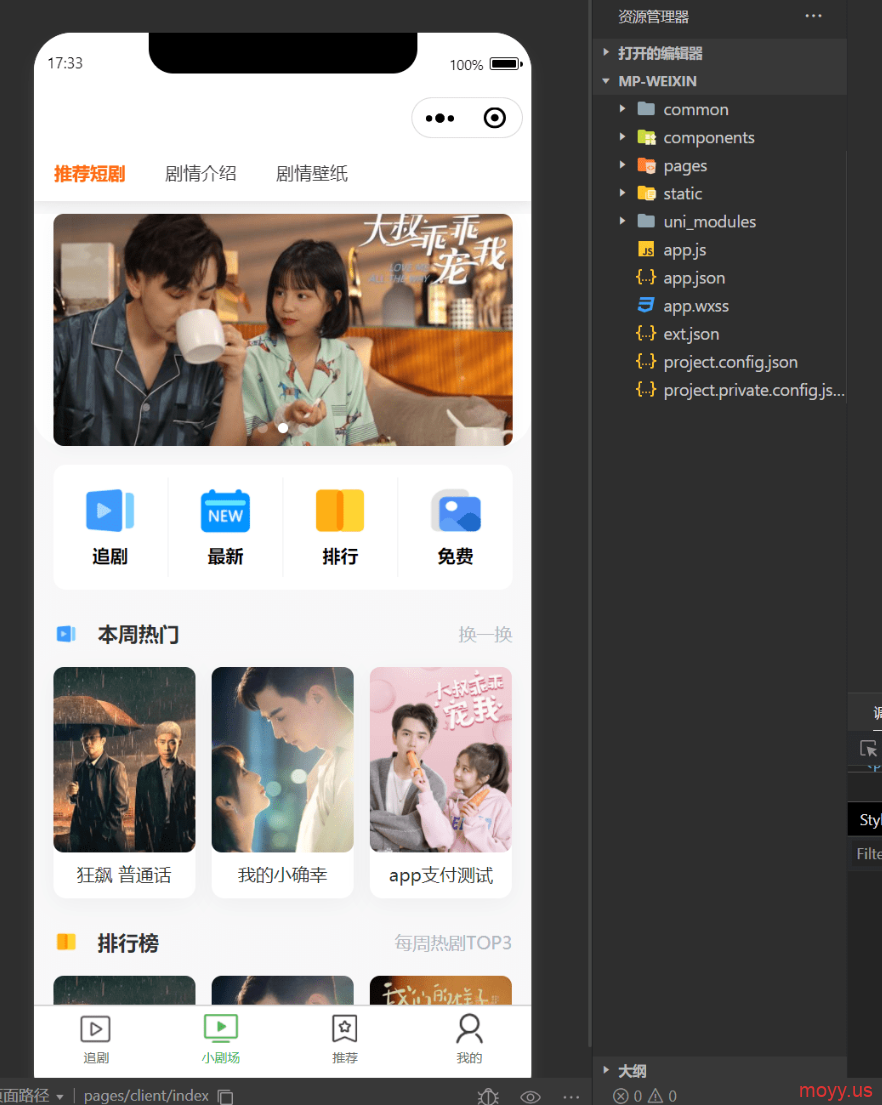Image resolution: width=882 pixels, height=1105 pixels.
Task: Open the 狂飙 普通话 drama card
Action: (125, 782)
